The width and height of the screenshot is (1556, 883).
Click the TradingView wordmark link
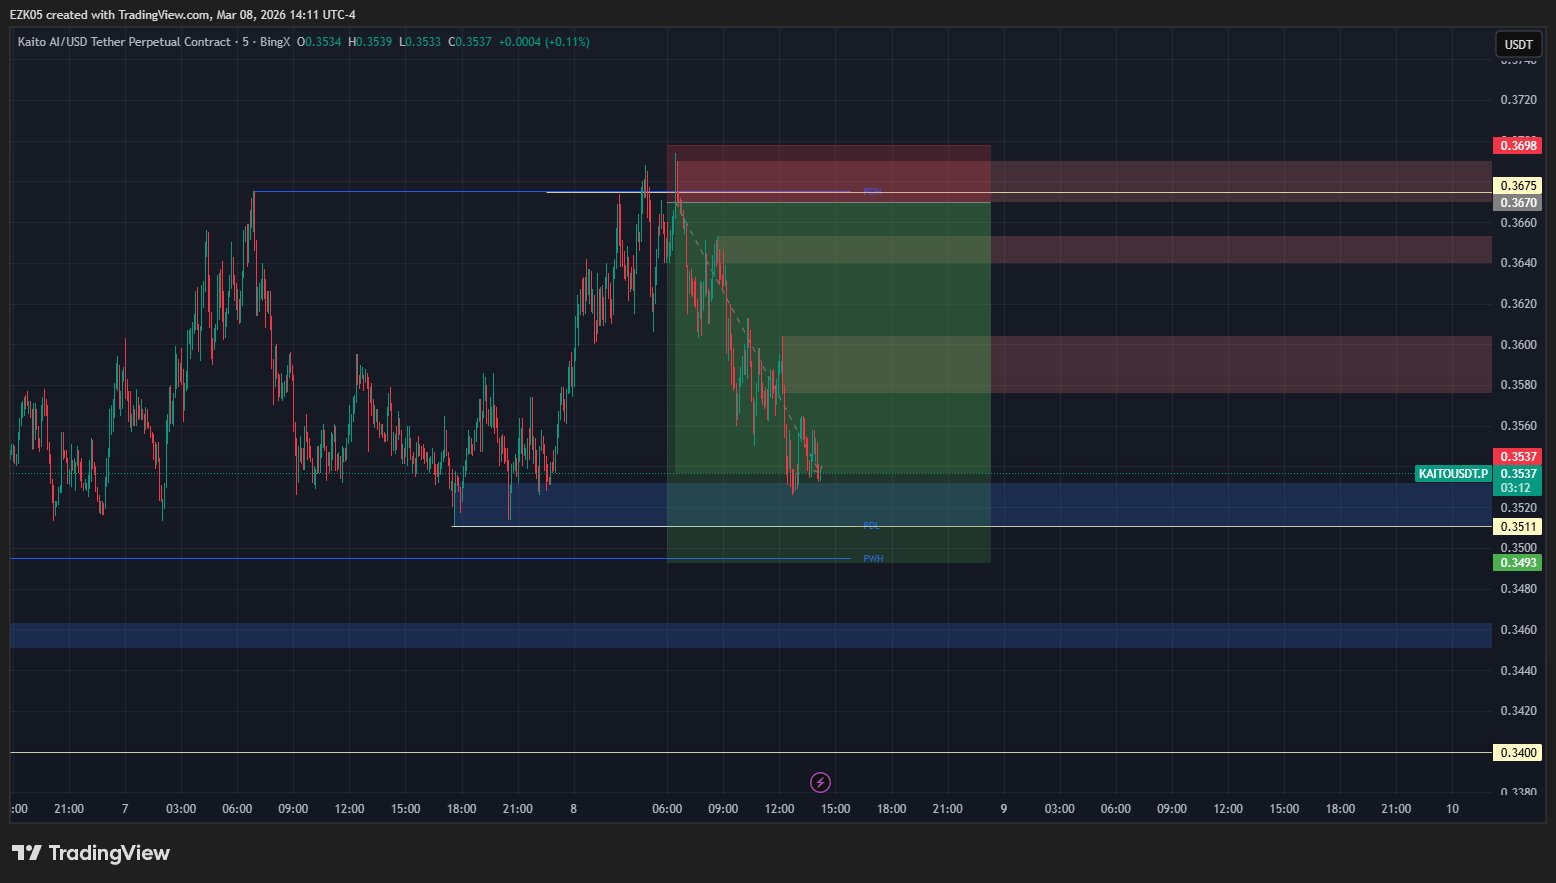[109, 853]
